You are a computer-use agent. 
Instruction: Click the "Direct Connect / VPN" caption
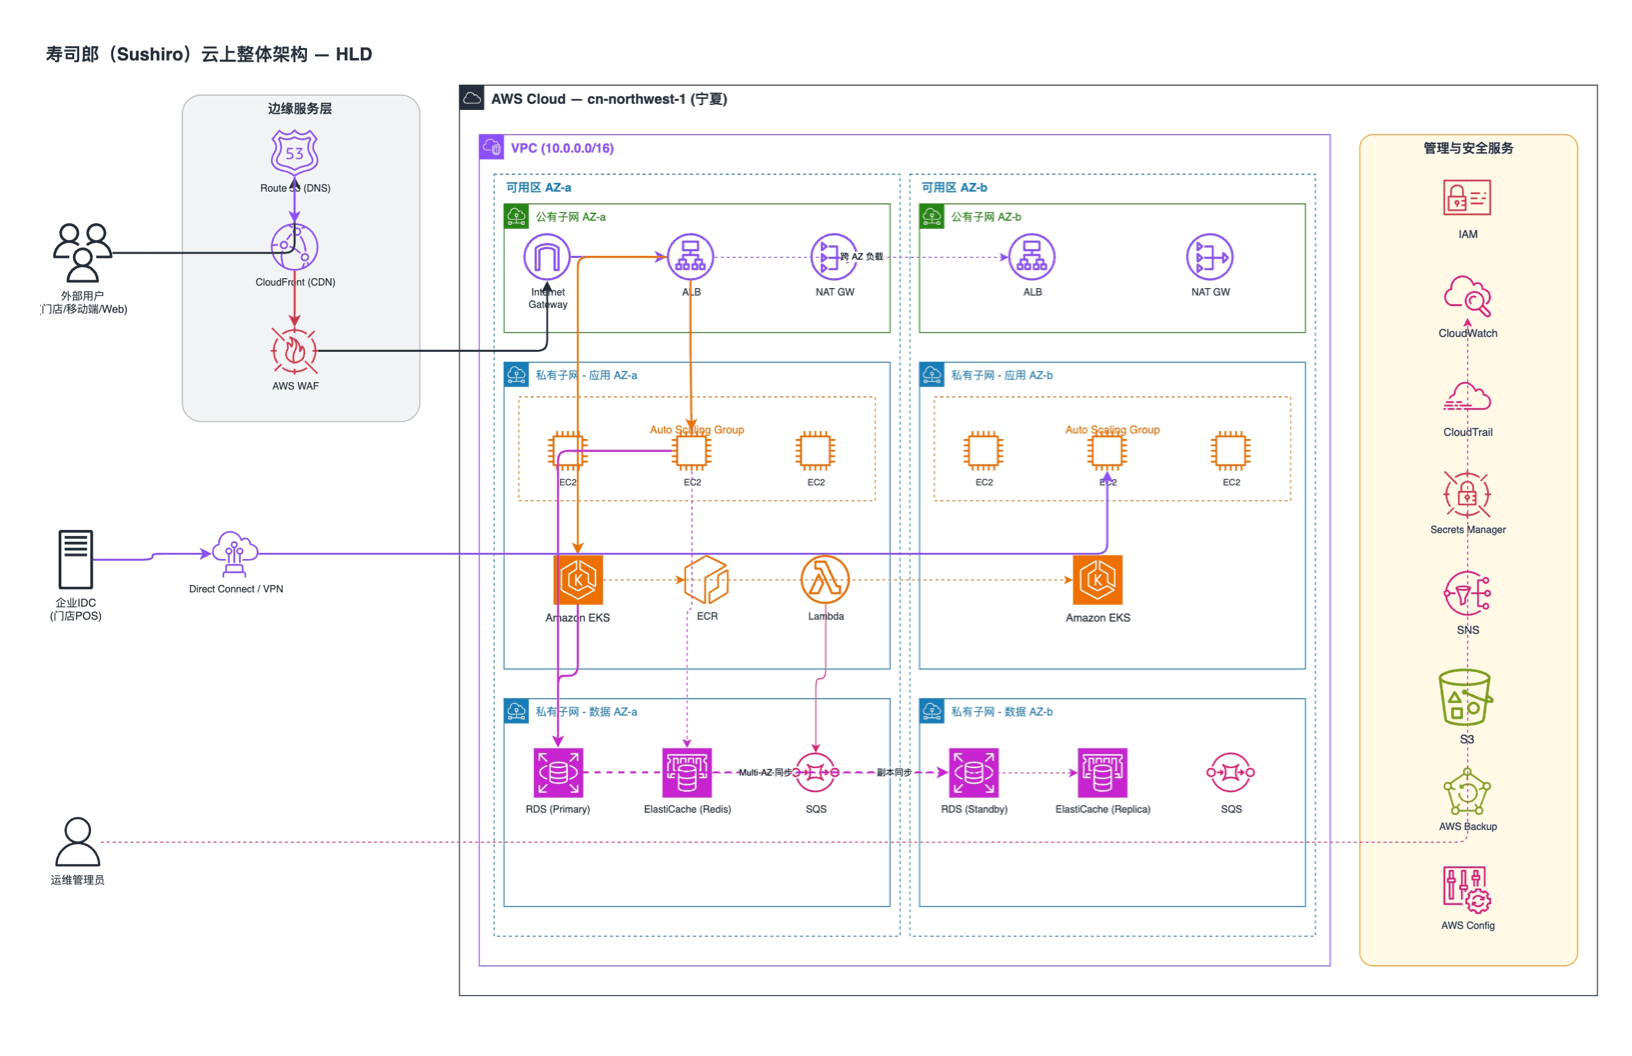click(x=236, y=589)
